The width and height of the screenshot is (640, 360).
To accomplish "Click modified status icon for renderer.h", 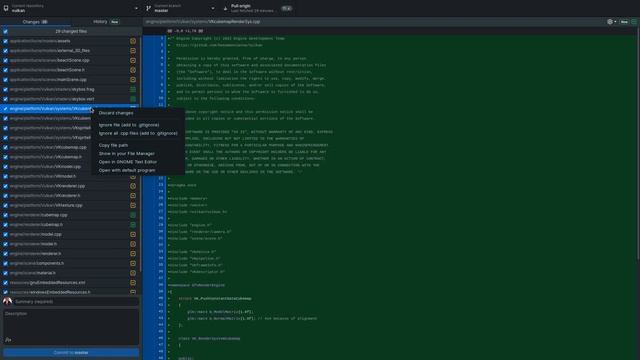I will tap(133, 254).
